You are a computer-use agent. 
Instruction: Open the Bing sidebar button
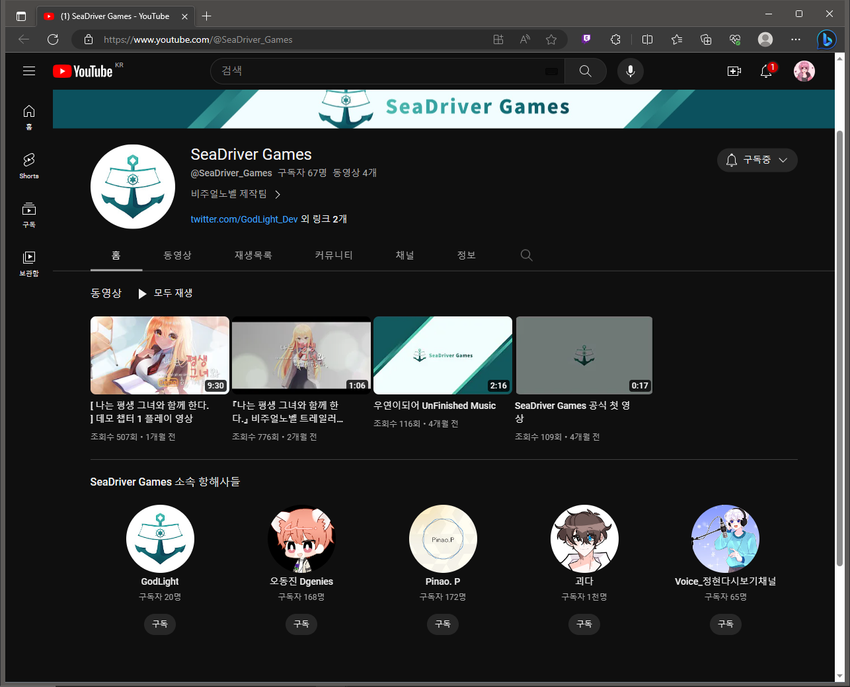(827, 40)
